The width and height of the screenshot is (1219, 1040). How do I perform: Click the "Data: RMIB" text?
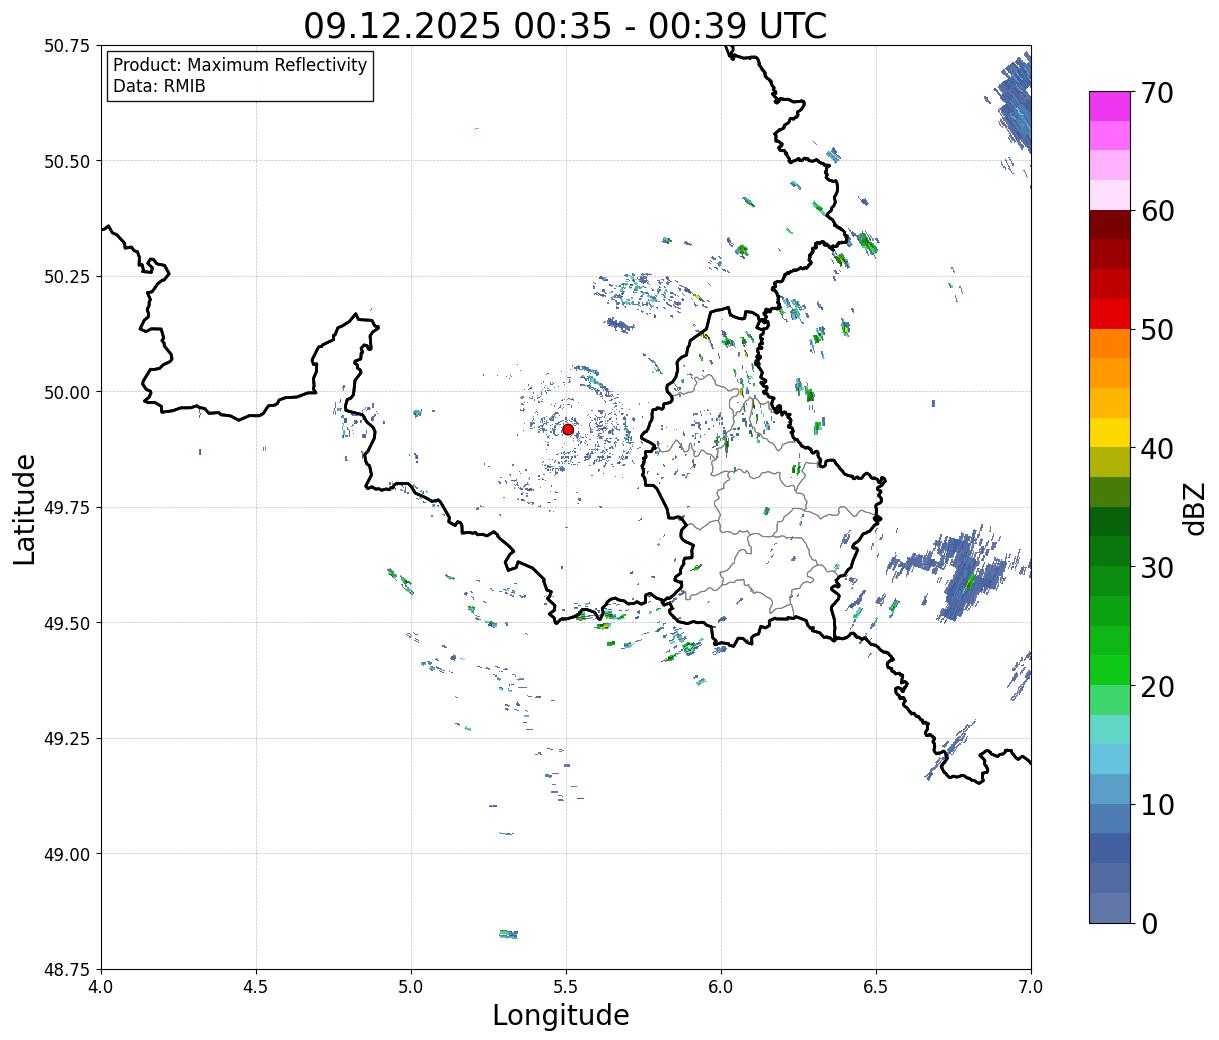coord(159,86)
